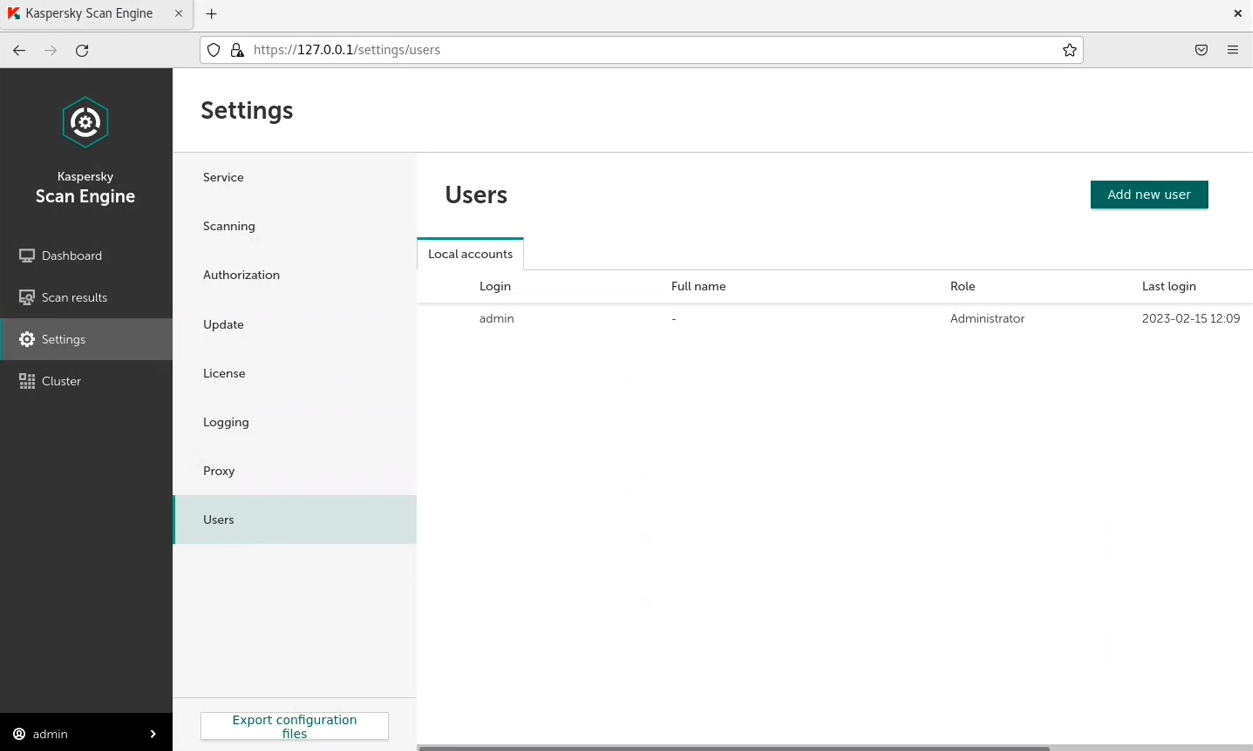Click the Login column header
This screenshot has height=751, width=1253.
click(x=495, y=286)
